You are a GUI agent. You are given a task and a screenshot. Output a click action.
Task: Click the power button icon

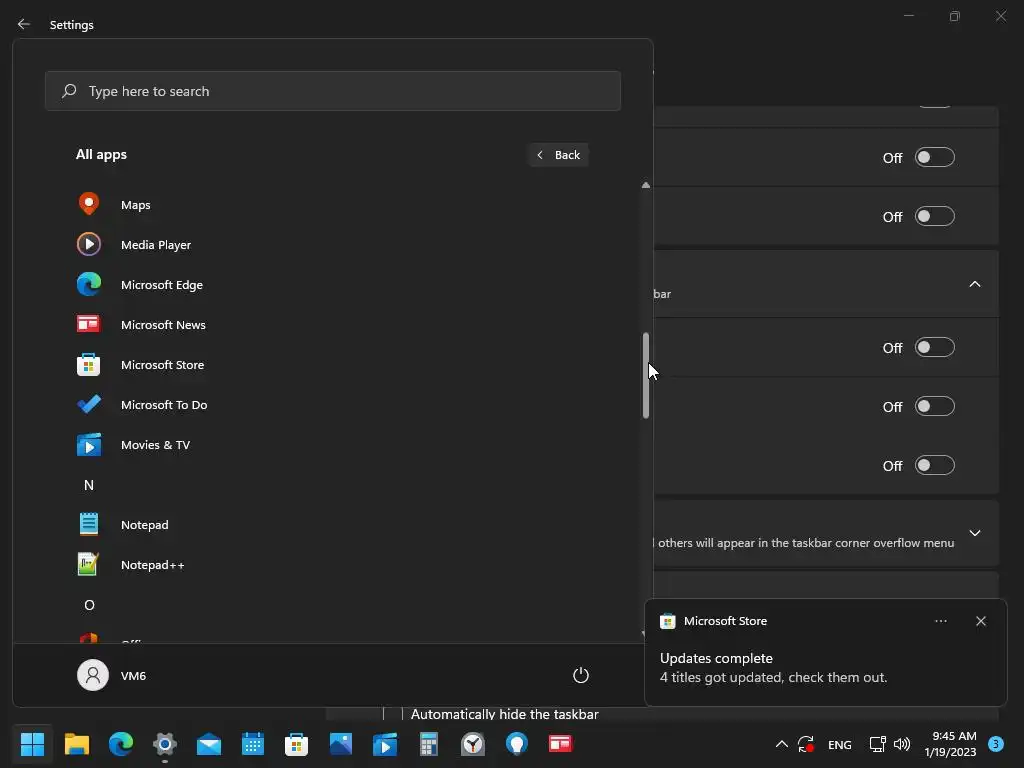point(581,675)
